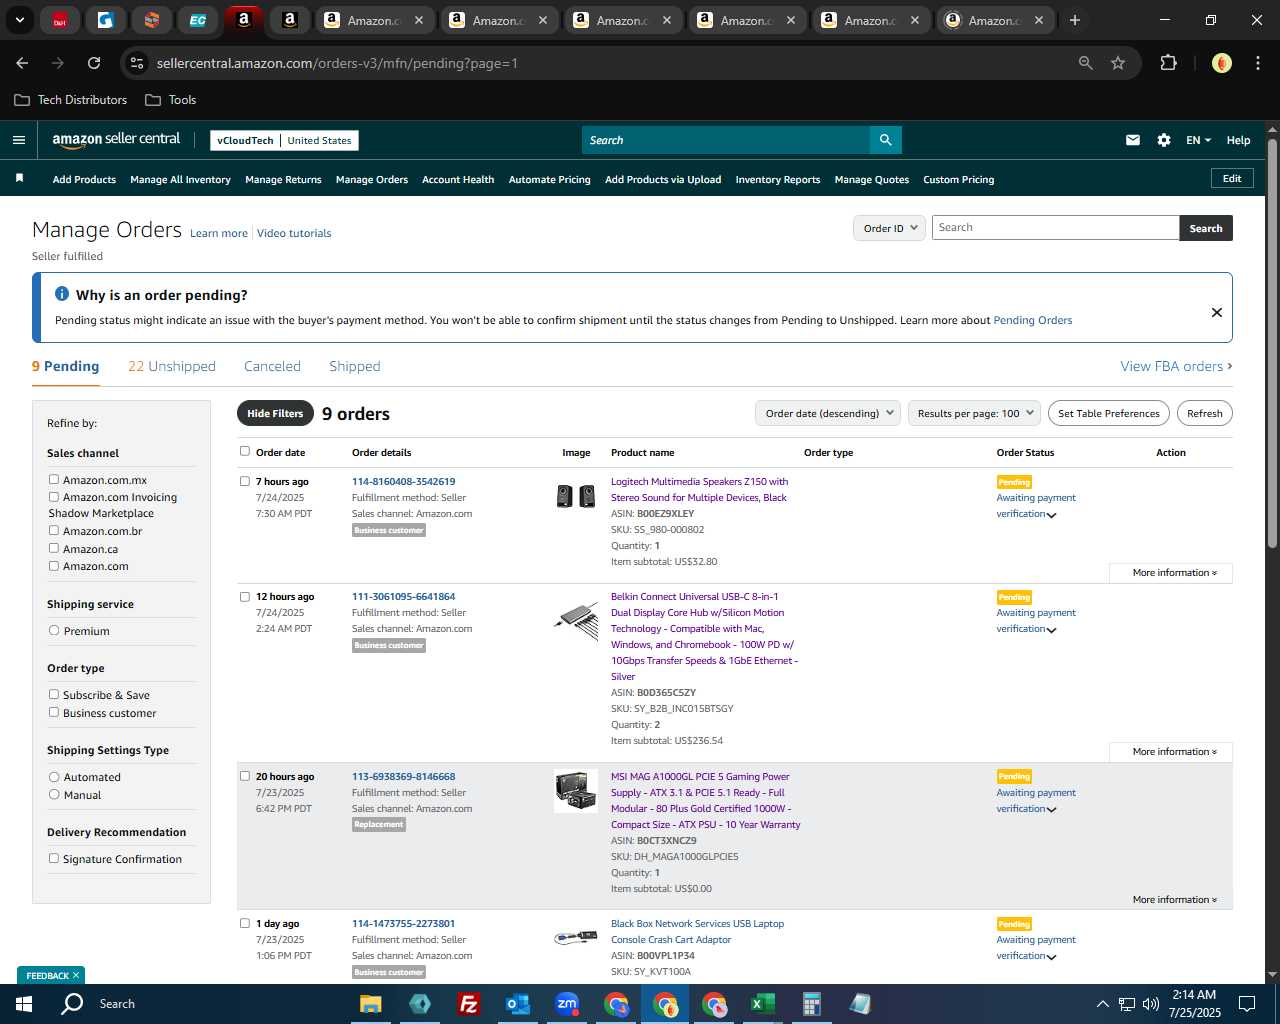
Task: Open the Order date (descending) sort dropdown
Action: [828, 413]
